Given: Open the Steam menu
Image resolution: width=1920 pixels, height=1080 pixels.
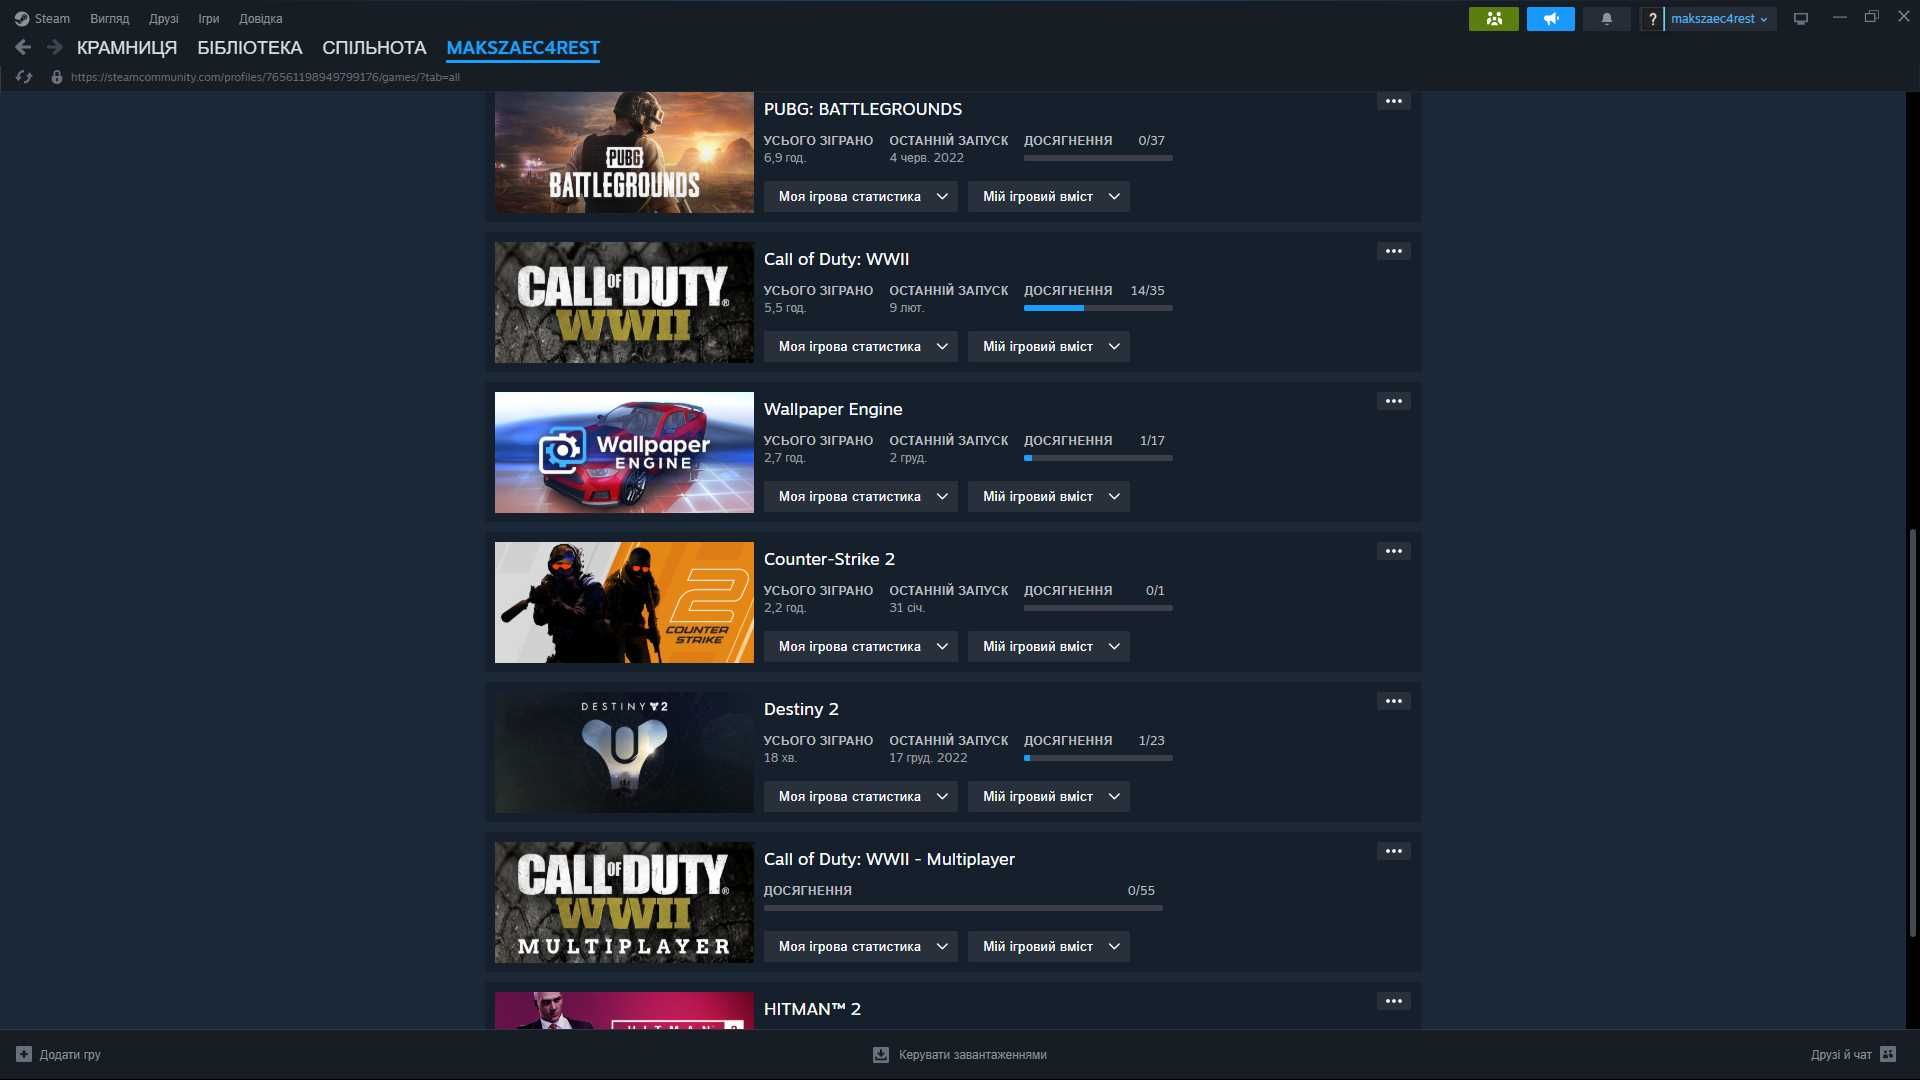Looking at the screenshot, I should [x=42, y=18].
